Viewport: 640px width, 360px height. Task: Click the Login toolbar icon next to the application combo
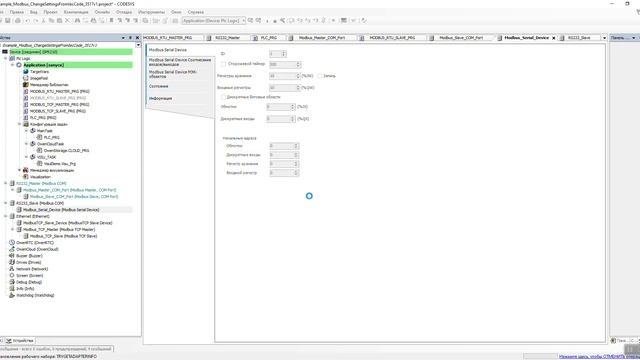251,20
